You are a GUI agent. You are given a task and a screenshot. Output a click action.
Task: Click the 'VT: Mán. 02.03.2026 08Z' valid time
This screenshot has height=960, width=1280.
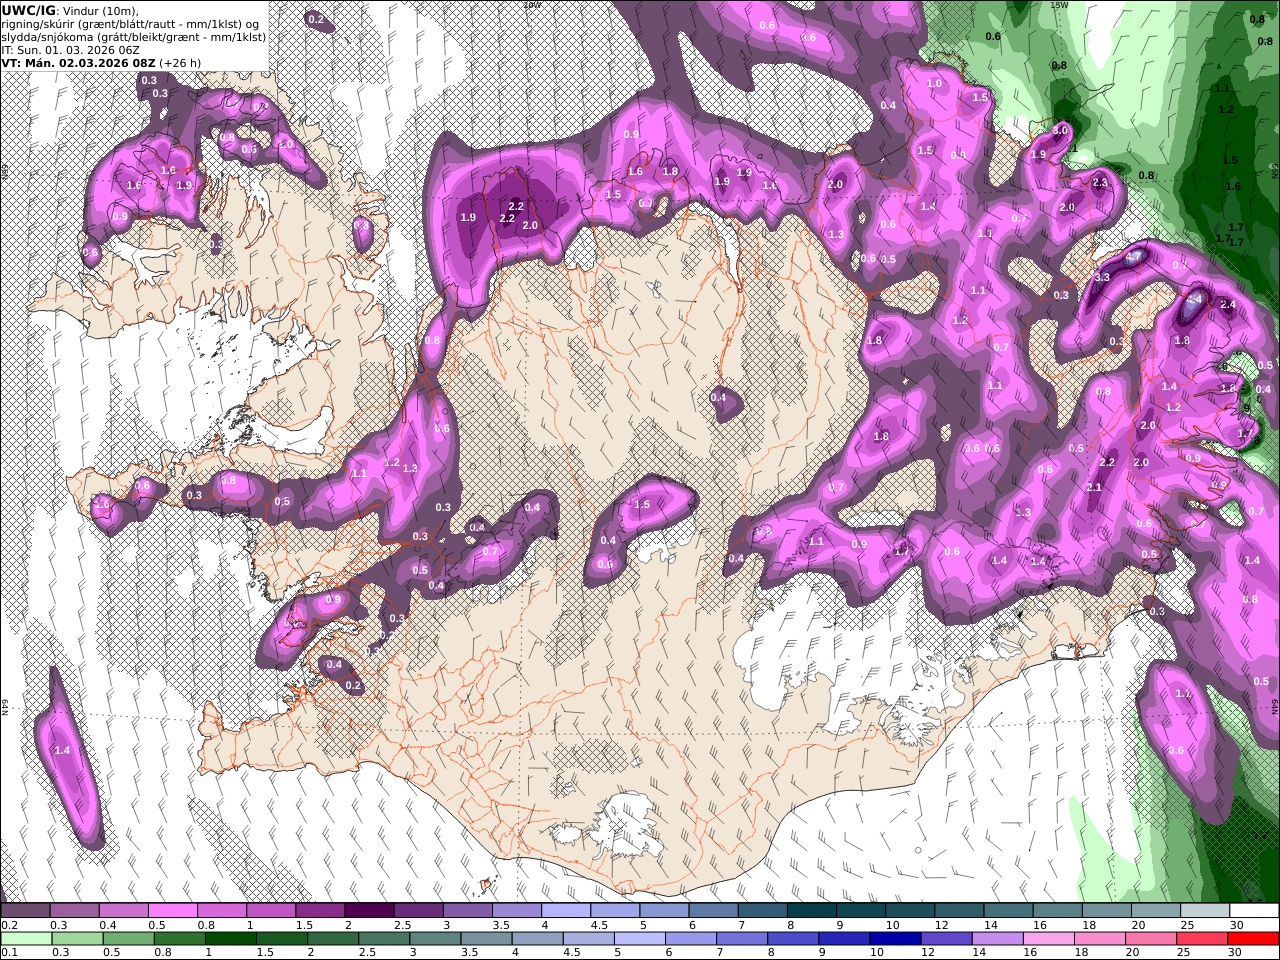(78, 62)
